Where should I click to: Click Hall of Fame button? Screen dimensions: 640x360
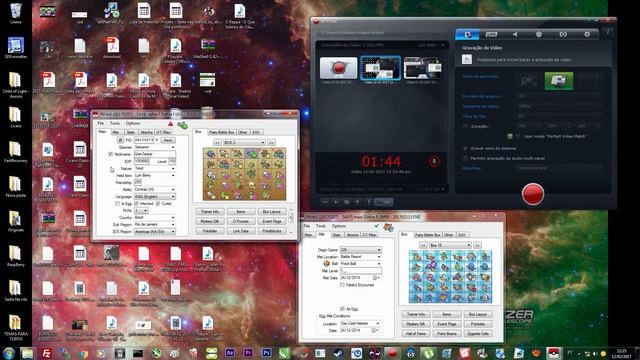pyautogui.click(x=416, y=333)
